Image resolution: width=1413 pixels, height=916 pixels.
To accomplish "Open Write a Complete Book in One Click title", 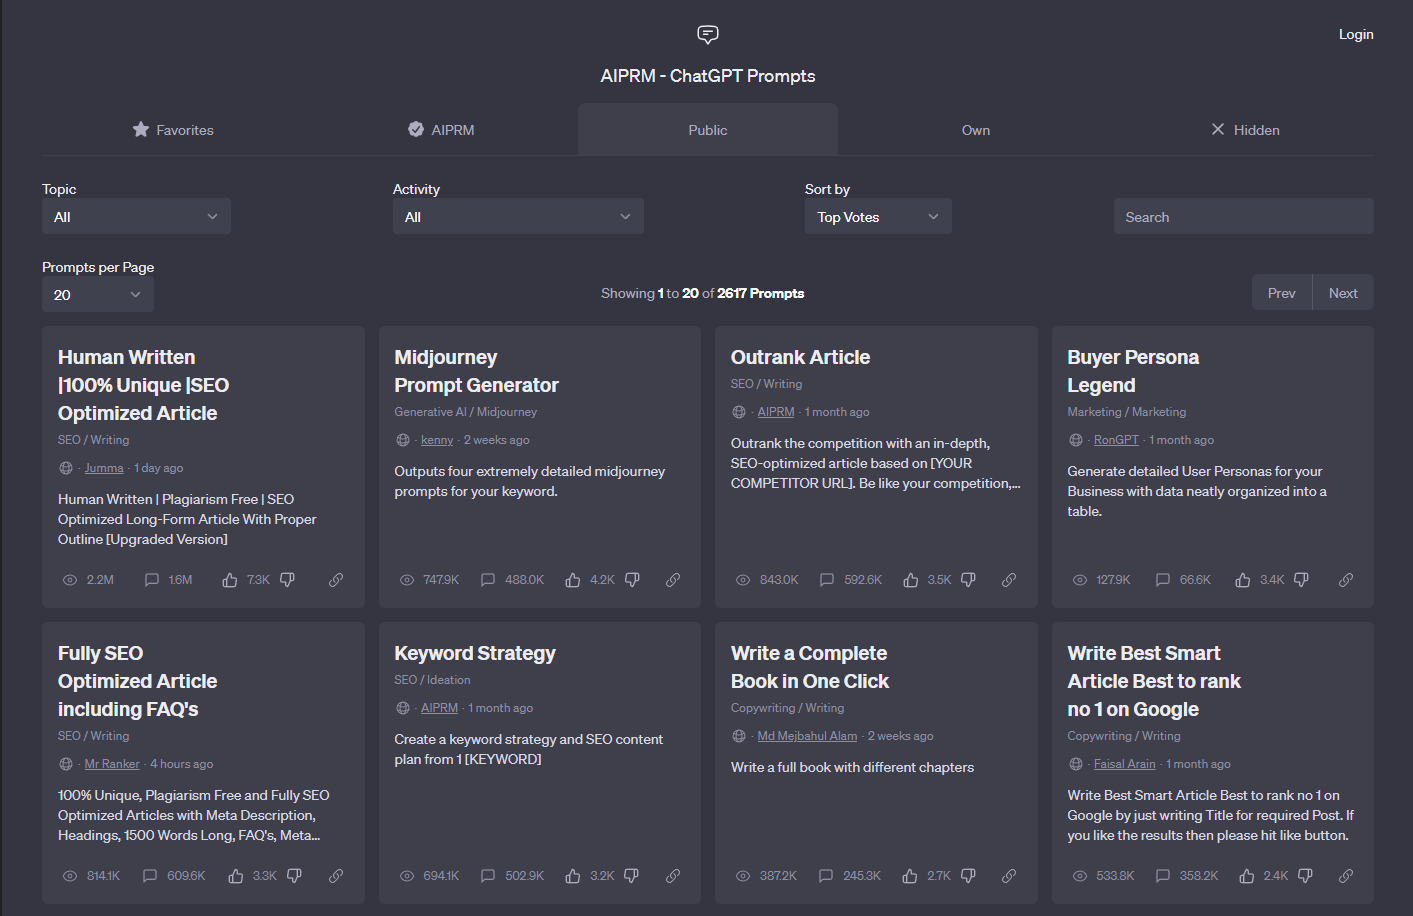I will click(x=810, y=667).
